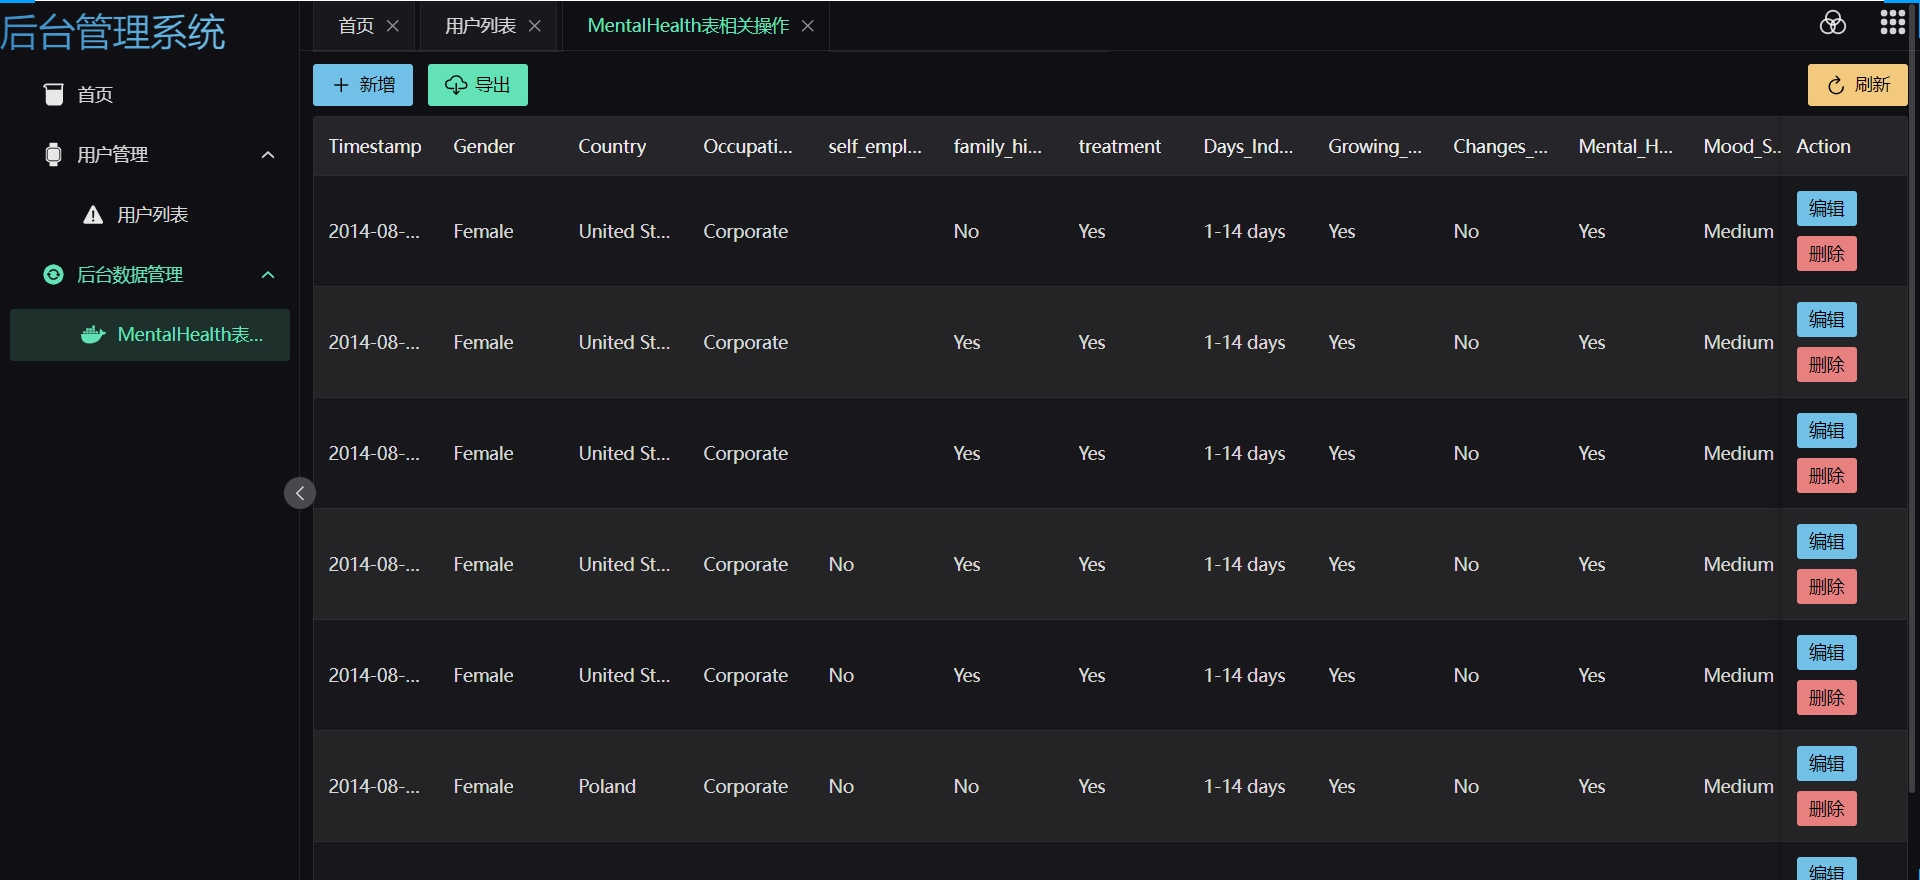Image resolution: width=1920 pixels, height=880 pixels.
Task: Open the grid apps icon at top right
Action: coord(1893,23)
